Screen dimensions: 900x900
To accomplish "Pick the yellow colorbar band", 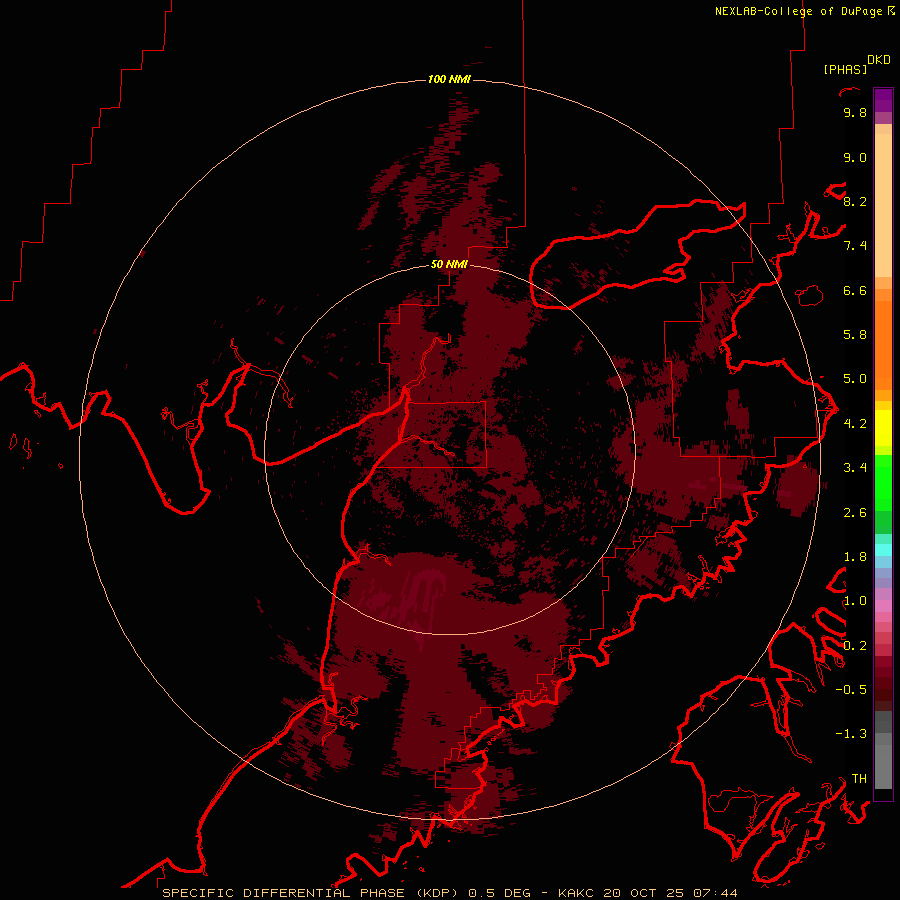I will coord(883,428).
